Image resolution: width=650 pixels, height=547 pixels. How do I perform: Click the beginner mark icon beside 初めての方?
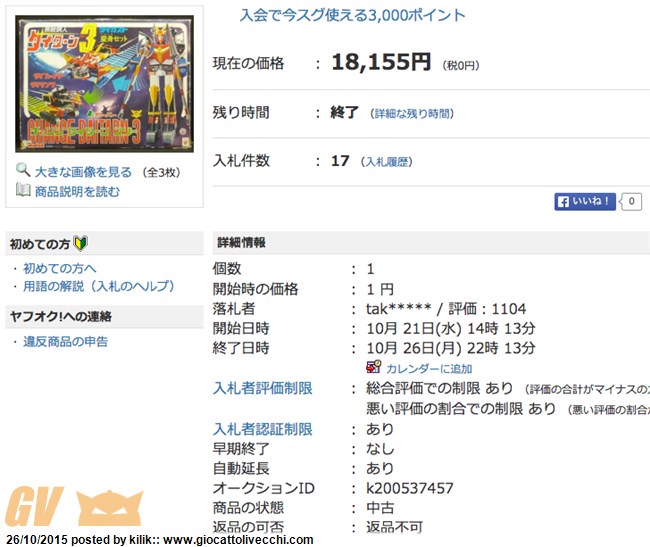click(x=80, y=243)
